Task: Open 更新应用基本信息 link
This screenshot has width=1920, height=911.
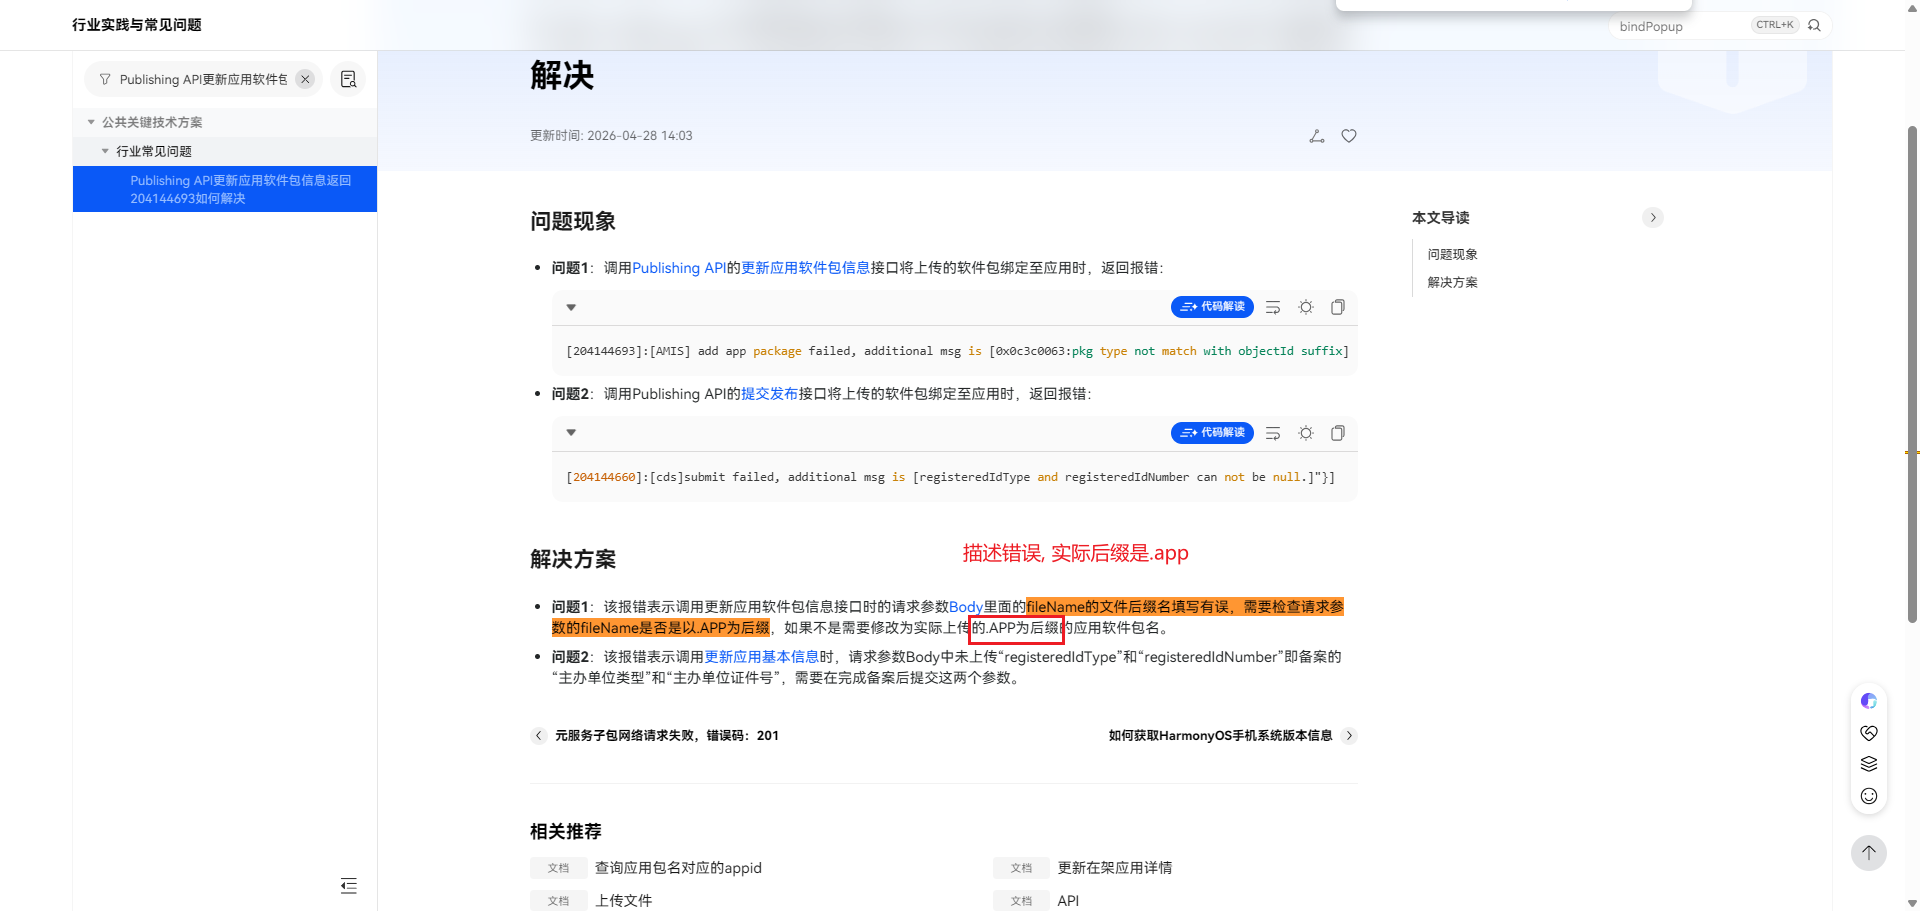Action: [762, 657]
